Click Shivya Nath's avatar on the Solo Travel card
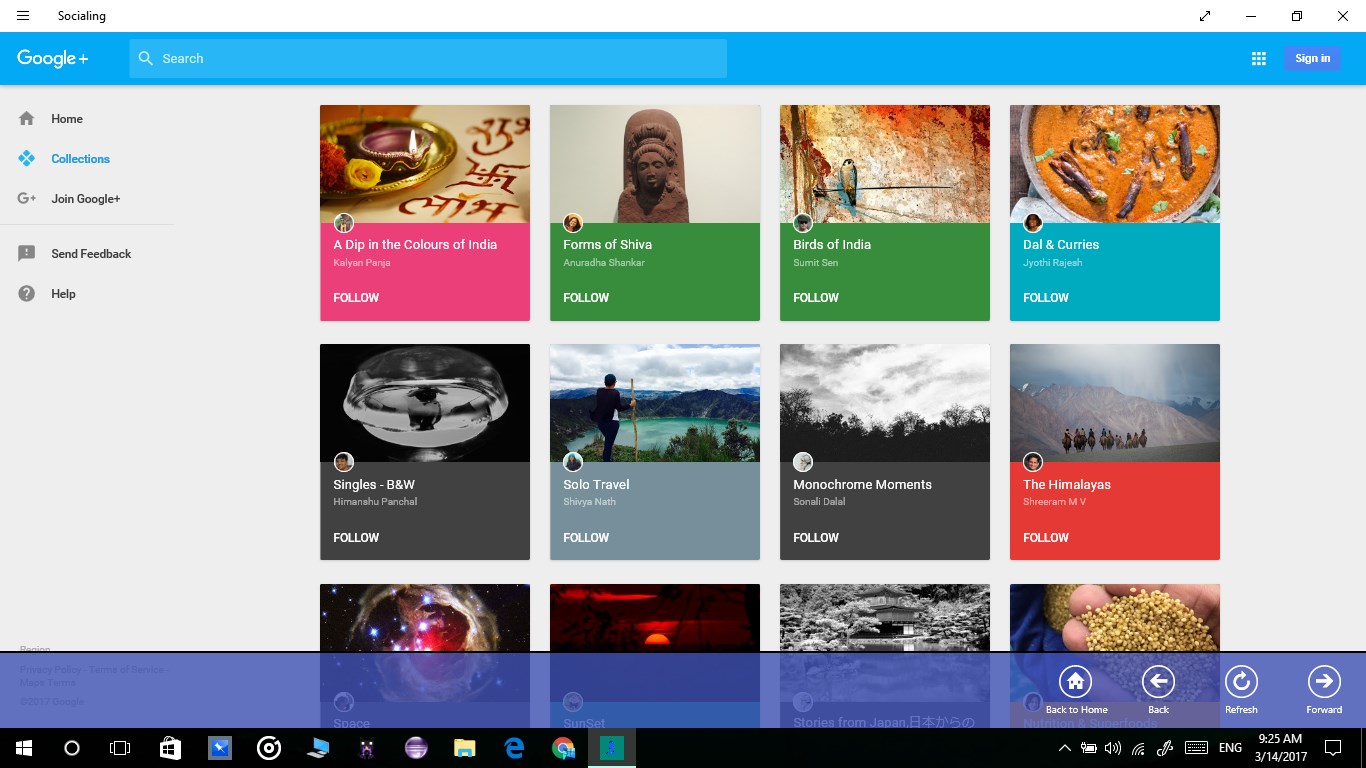This screenshot has height=768, width=1366. click(x=573, y=462)
